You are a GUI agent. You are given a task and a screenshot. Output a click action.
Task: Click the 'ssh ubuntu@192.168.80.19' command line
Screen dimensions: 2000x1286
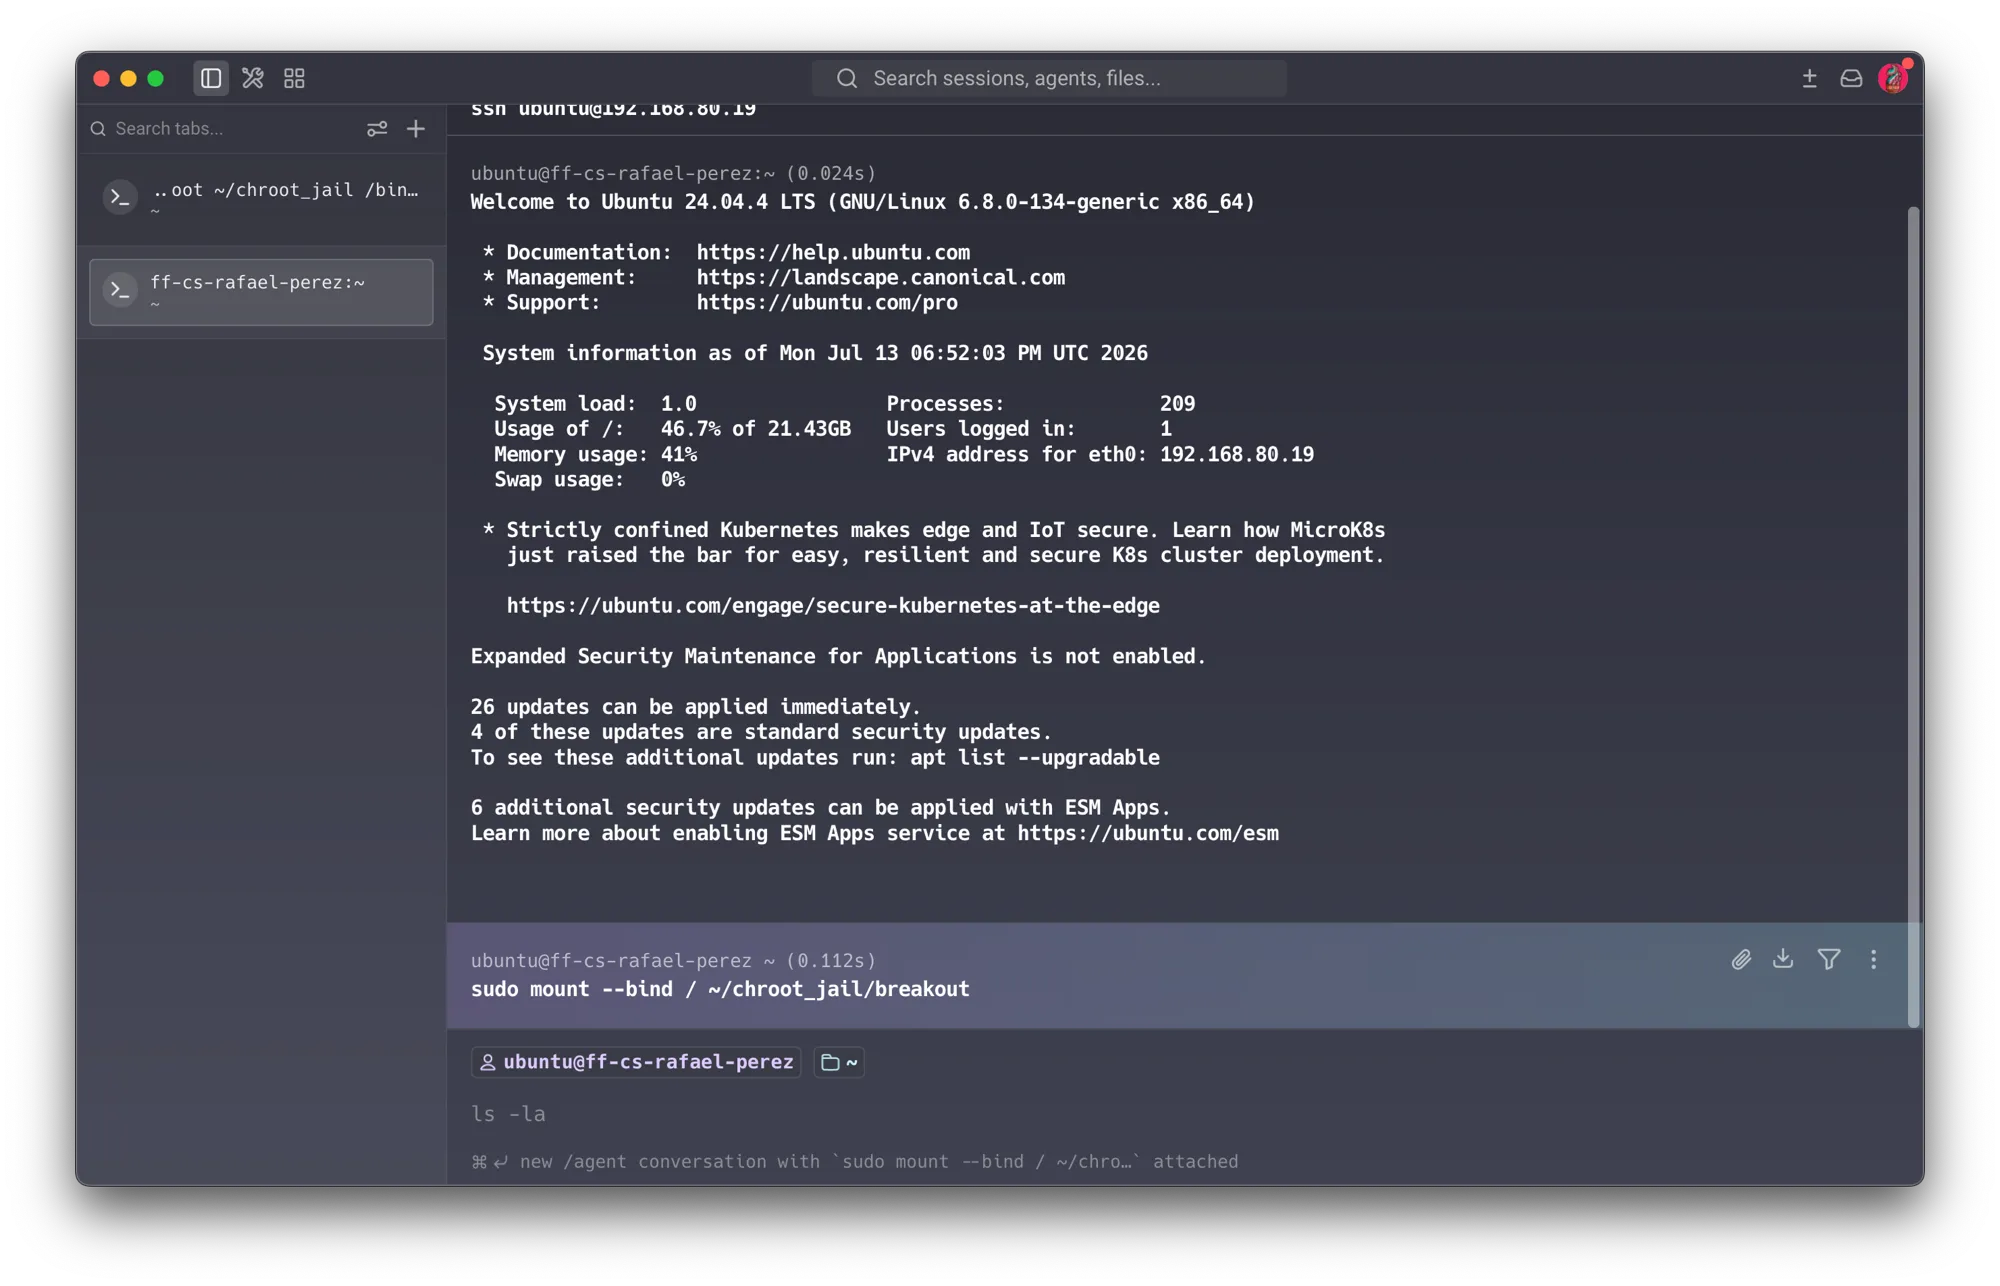(x=613, y=108)
